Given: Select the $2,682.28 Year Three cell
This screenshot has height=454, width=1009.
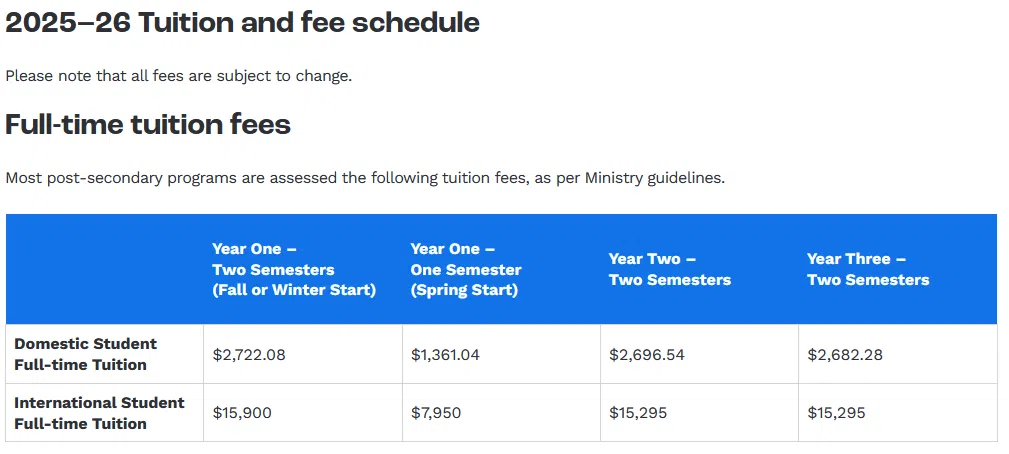Looking at the screenshot, I should (845, 355).
